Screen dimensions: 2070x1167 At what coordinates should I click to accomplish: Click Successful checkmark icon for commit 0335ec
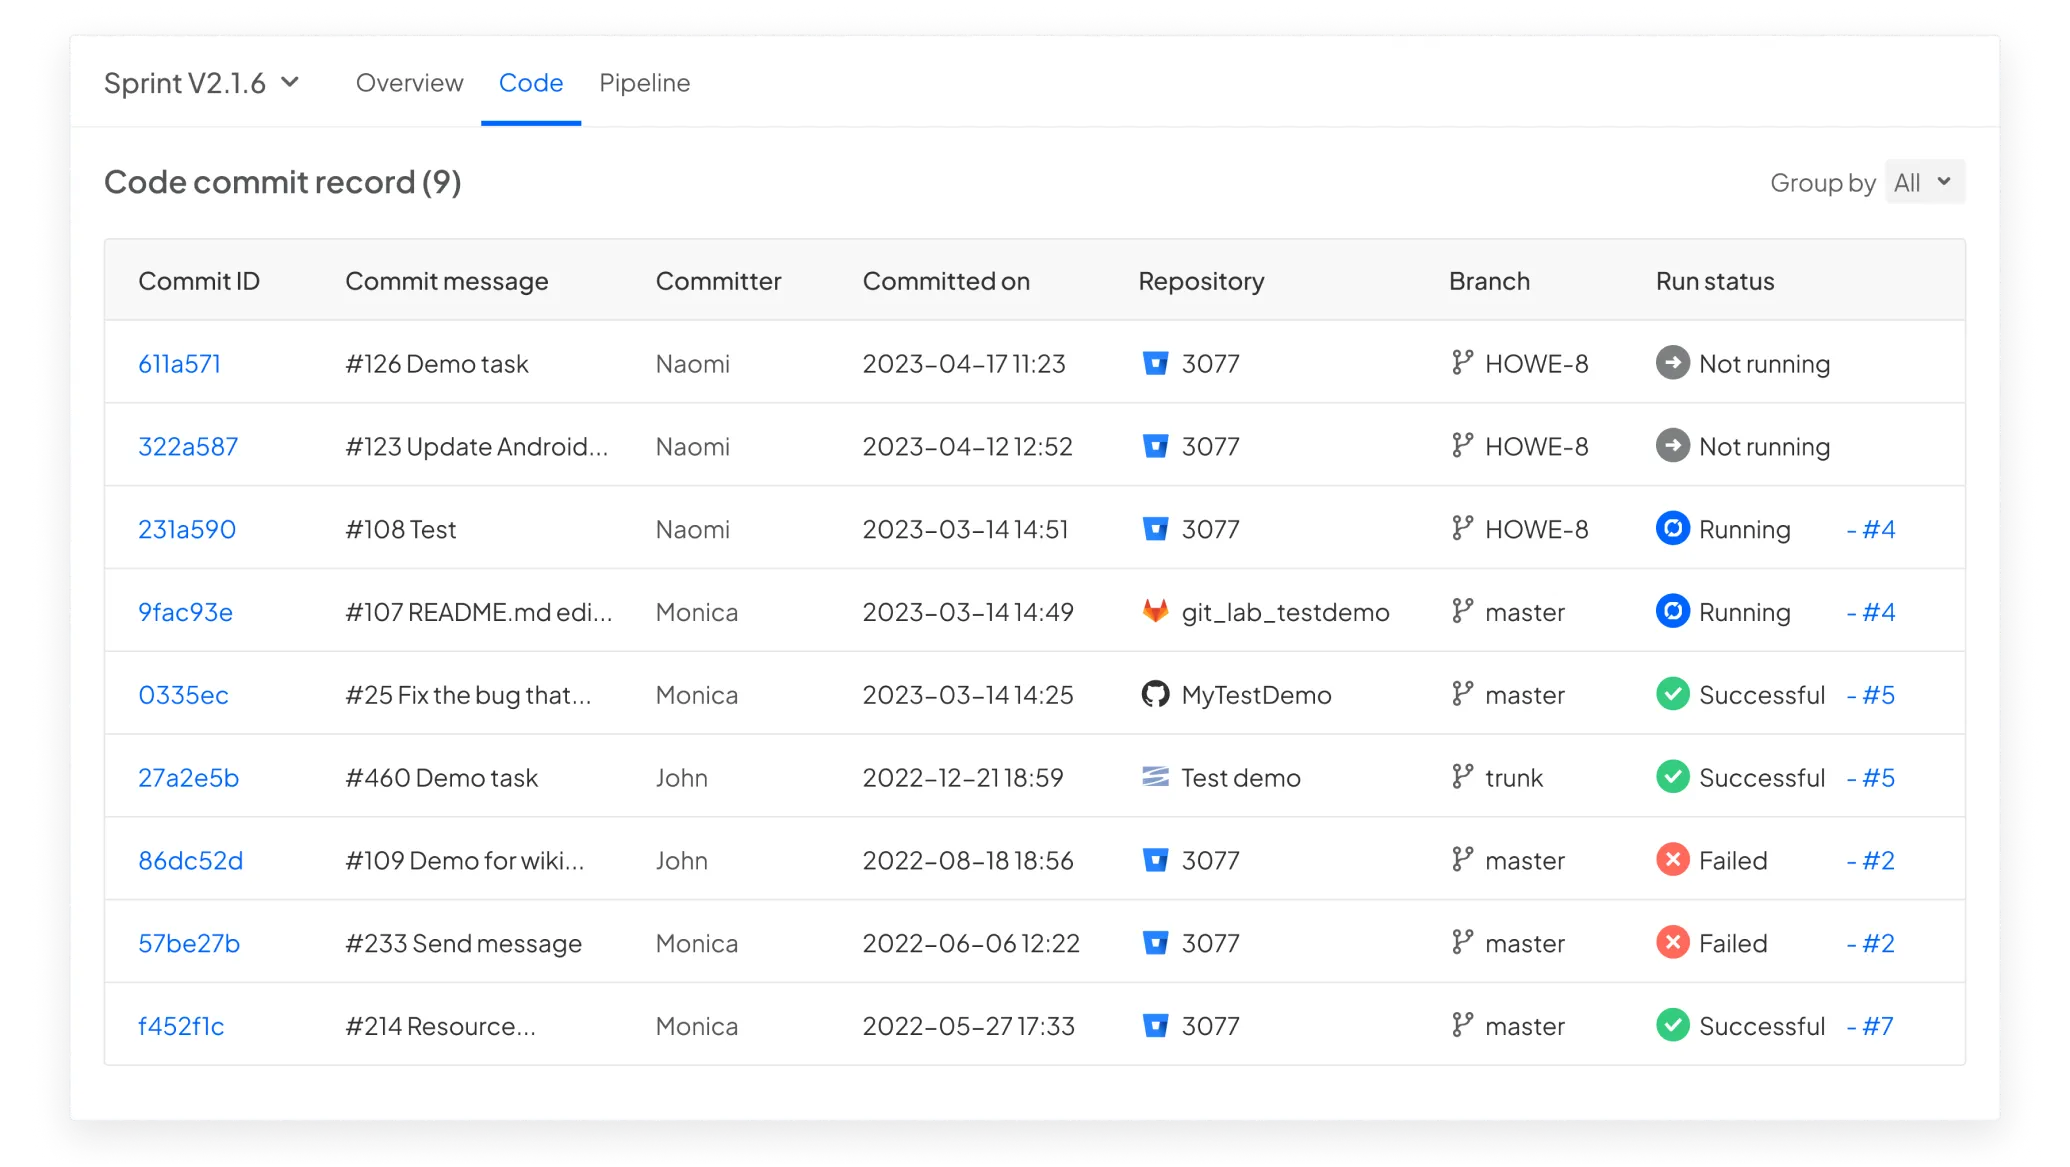pyautogui.click(x=1672, y=694)
